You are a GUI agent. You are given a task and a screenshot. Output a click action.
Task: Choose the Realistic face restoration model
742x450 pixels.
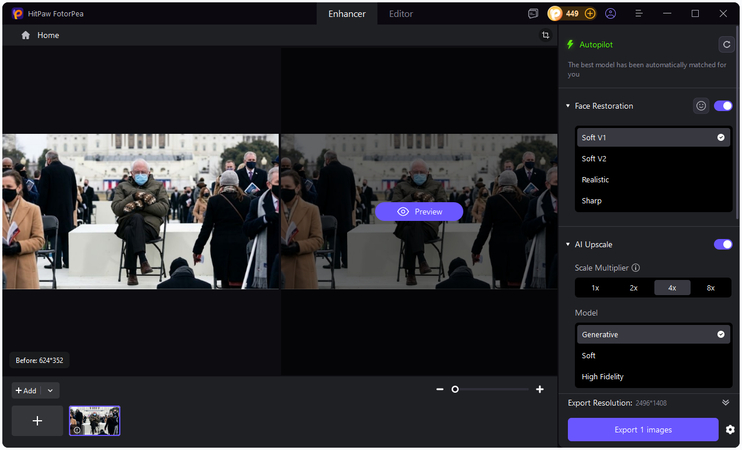click(596, 180)
